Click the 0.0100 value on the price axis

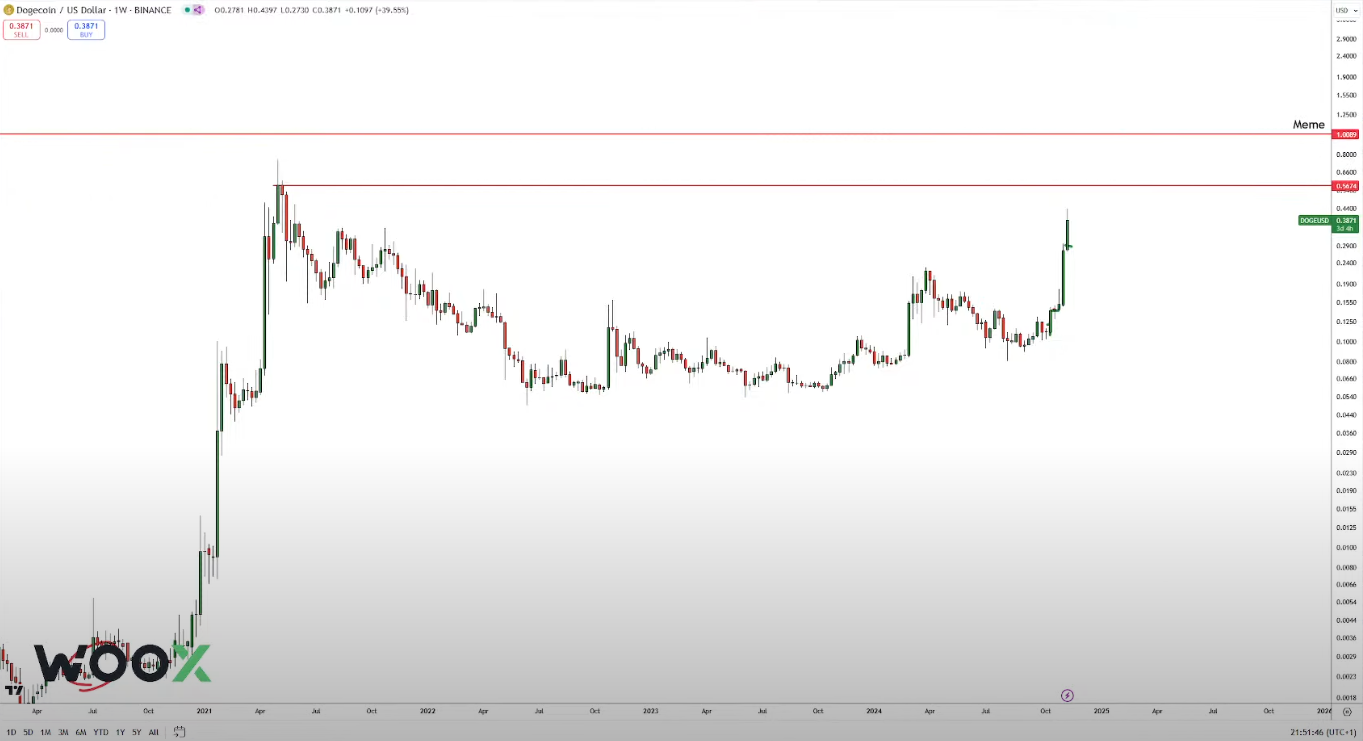tap(1346, 547)
